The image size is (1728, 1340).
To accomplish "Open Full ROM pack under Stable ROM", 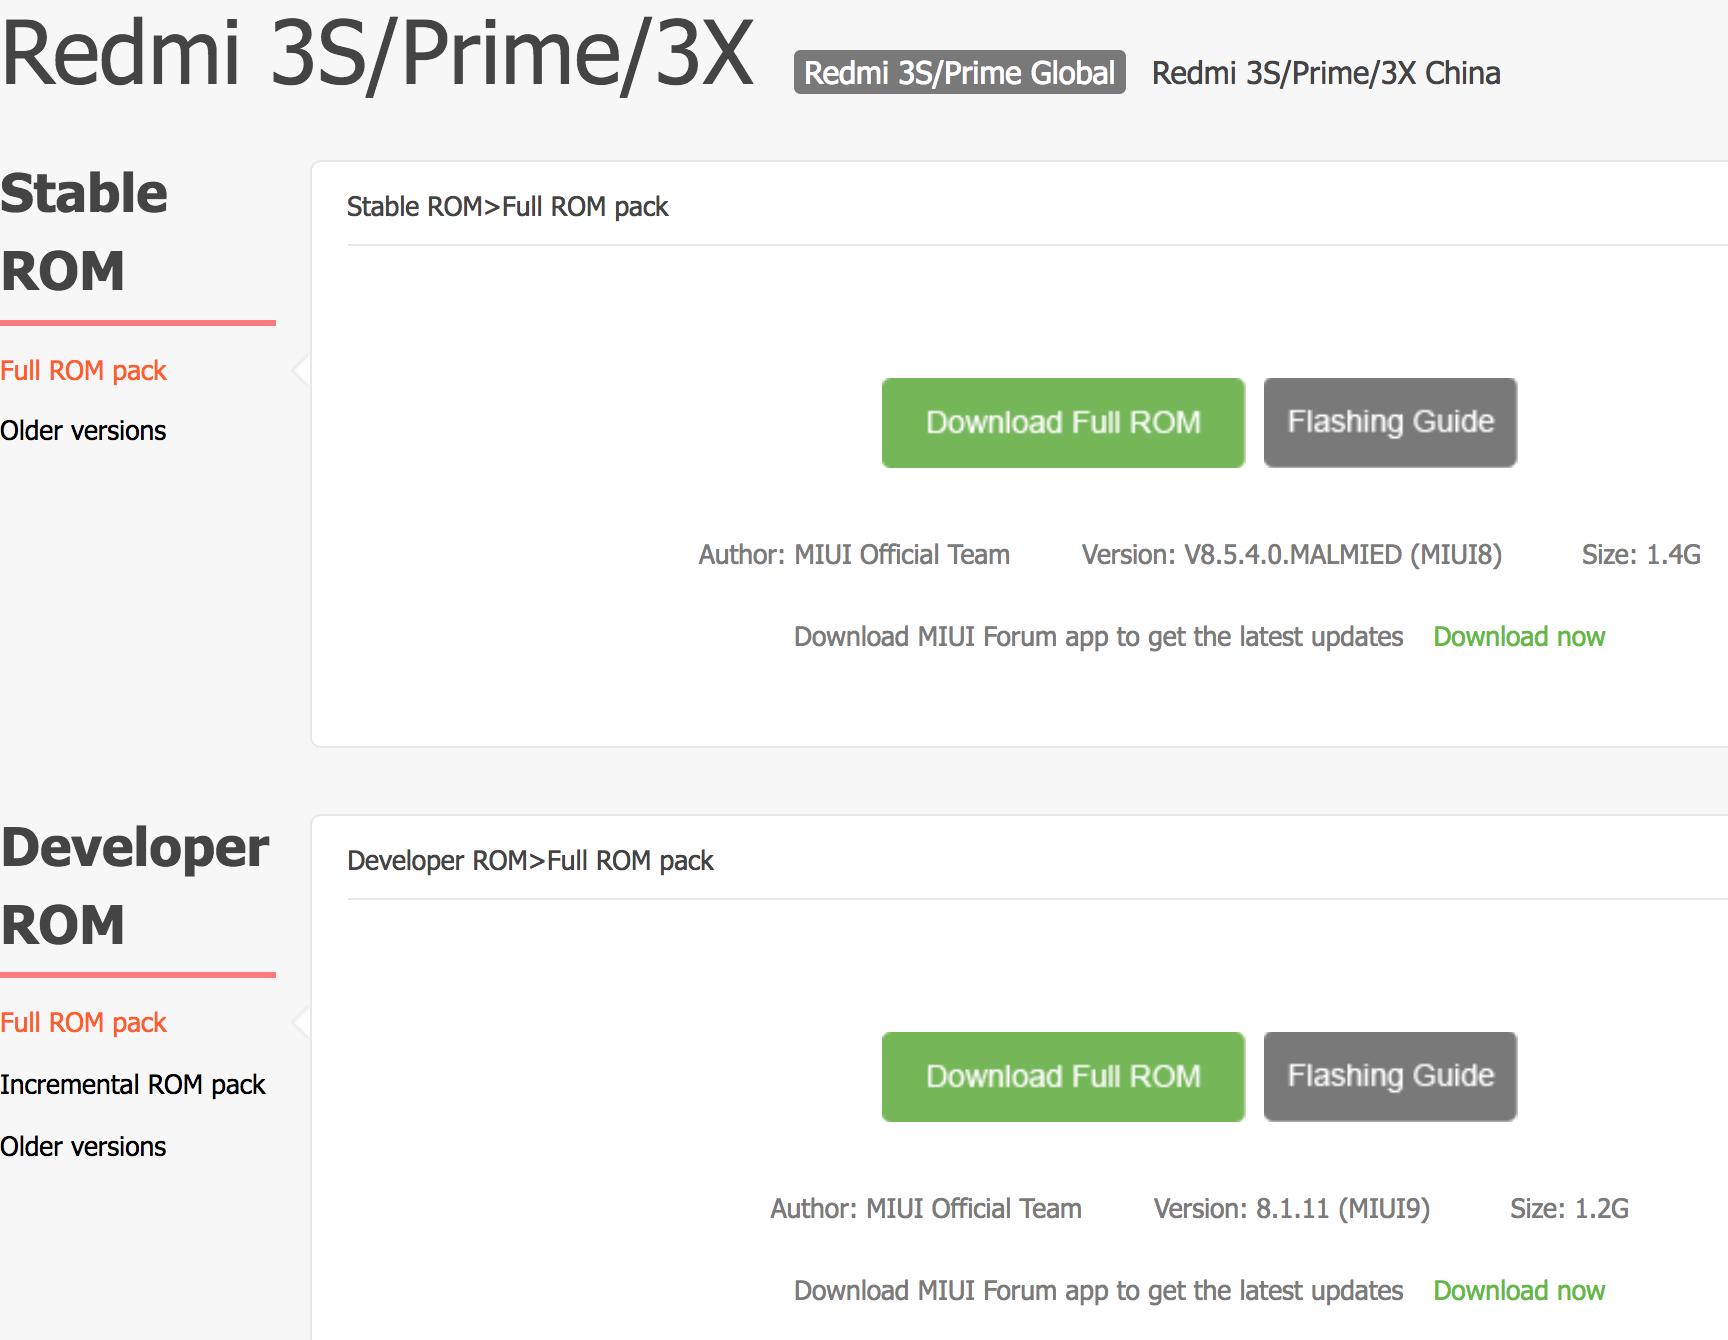I will point(83,371).
